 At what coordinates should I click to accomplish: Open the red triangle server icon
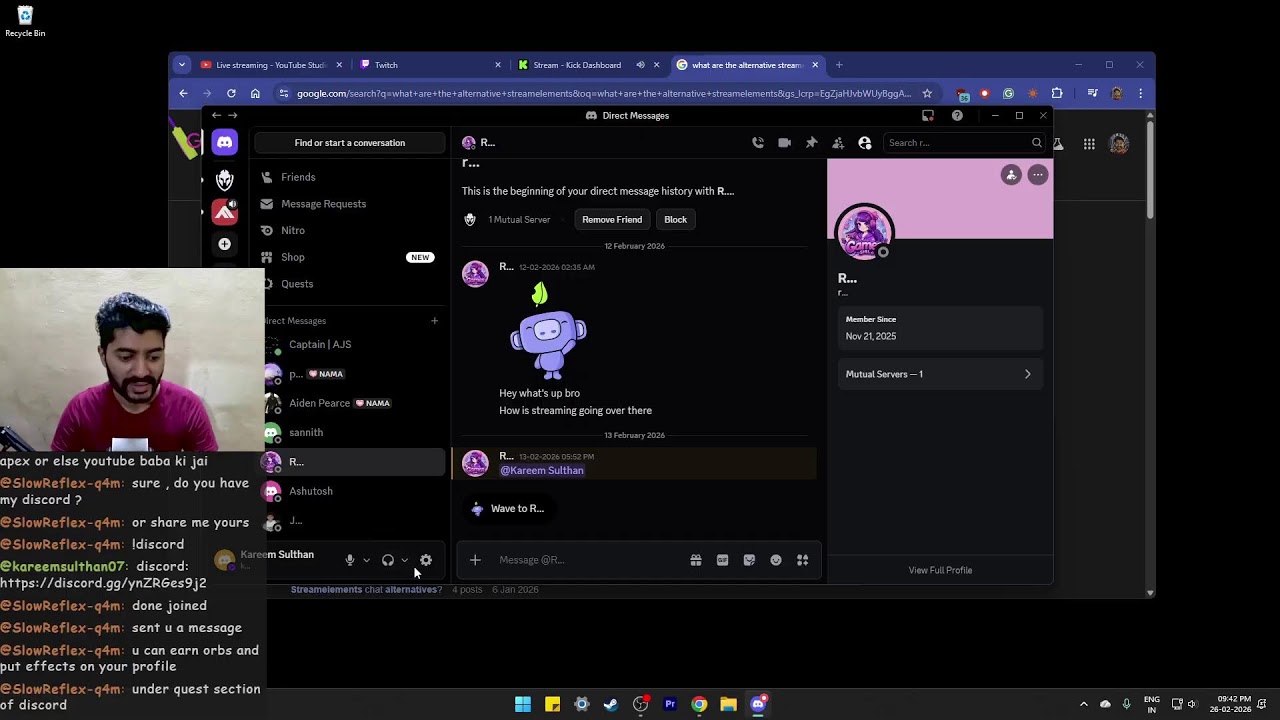click(x=224, y=211)
